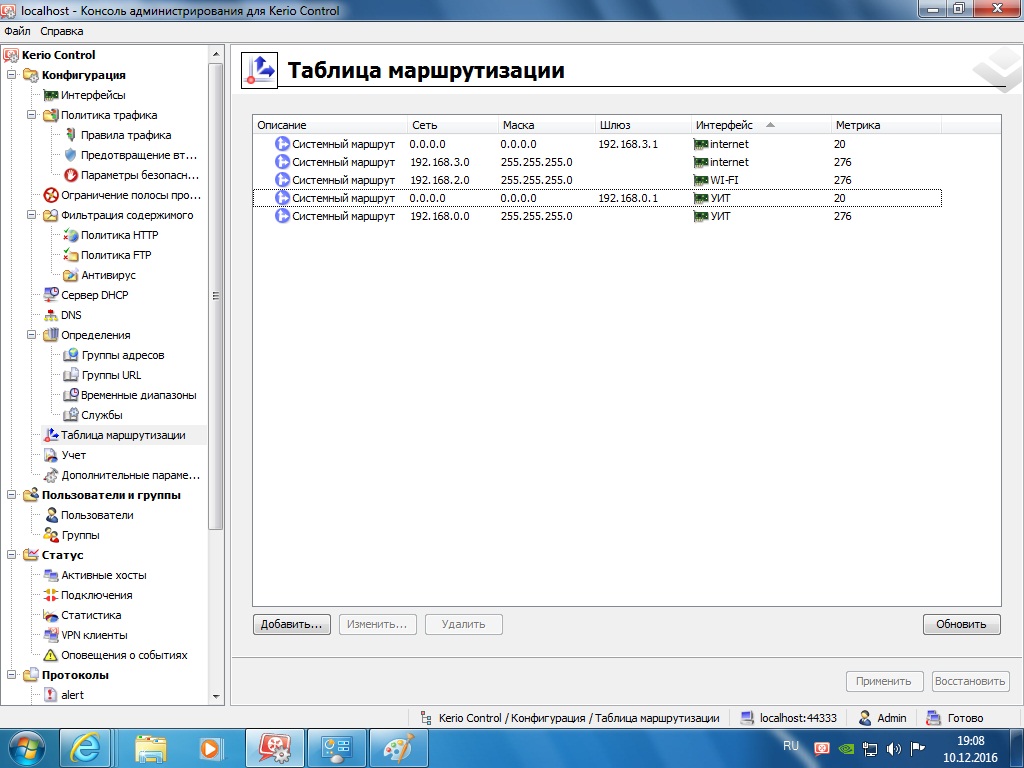Select route with gateway 192.168.3.1
Image resolution: width=1024 pixels, height=768 pixels.
point(597,144)
